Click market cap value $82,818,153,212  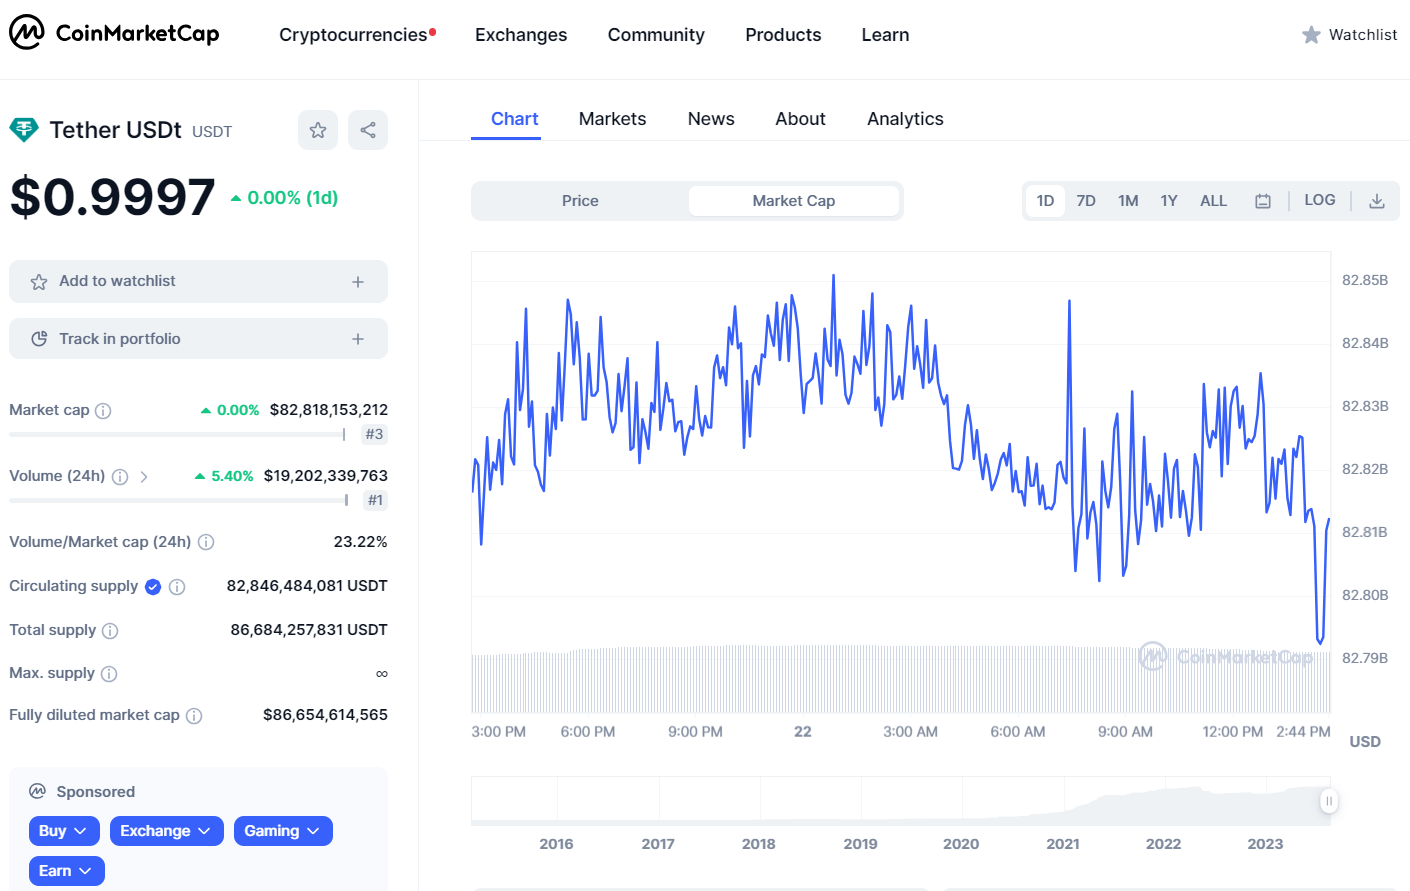pos(329,410)
